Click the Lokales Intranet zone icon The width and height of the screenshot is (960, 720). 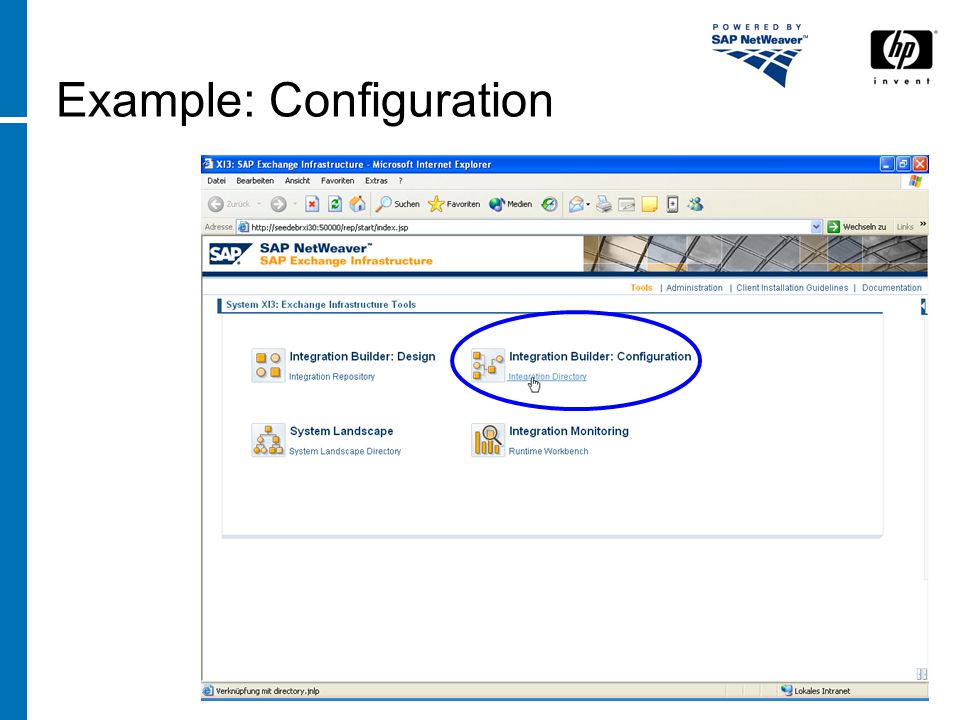[x=787, y=691]
